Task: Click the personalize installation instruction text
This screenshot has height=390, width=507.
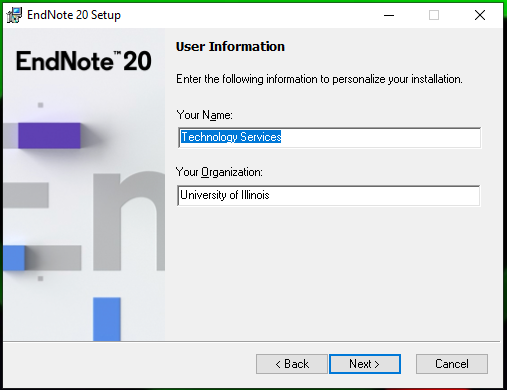Action: (x=319, y=79)
